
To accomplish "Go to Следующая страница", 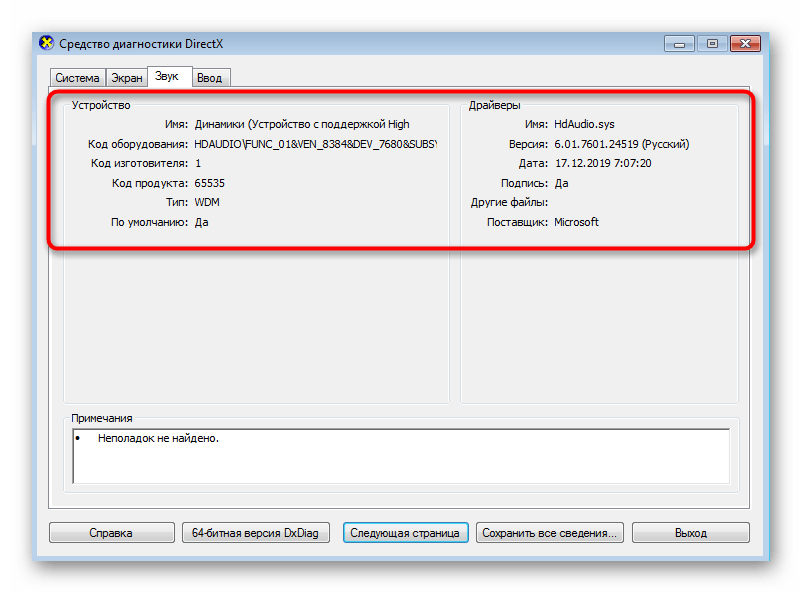I will coord(405,533).
